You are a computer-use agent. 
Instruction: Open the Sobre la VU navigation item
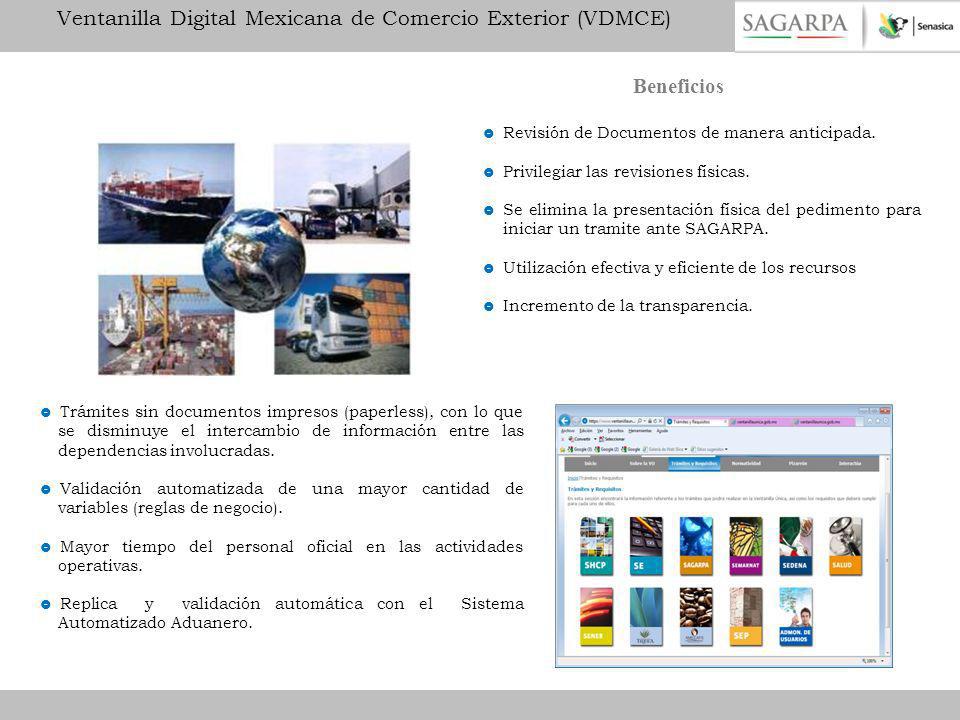point(642,463)
